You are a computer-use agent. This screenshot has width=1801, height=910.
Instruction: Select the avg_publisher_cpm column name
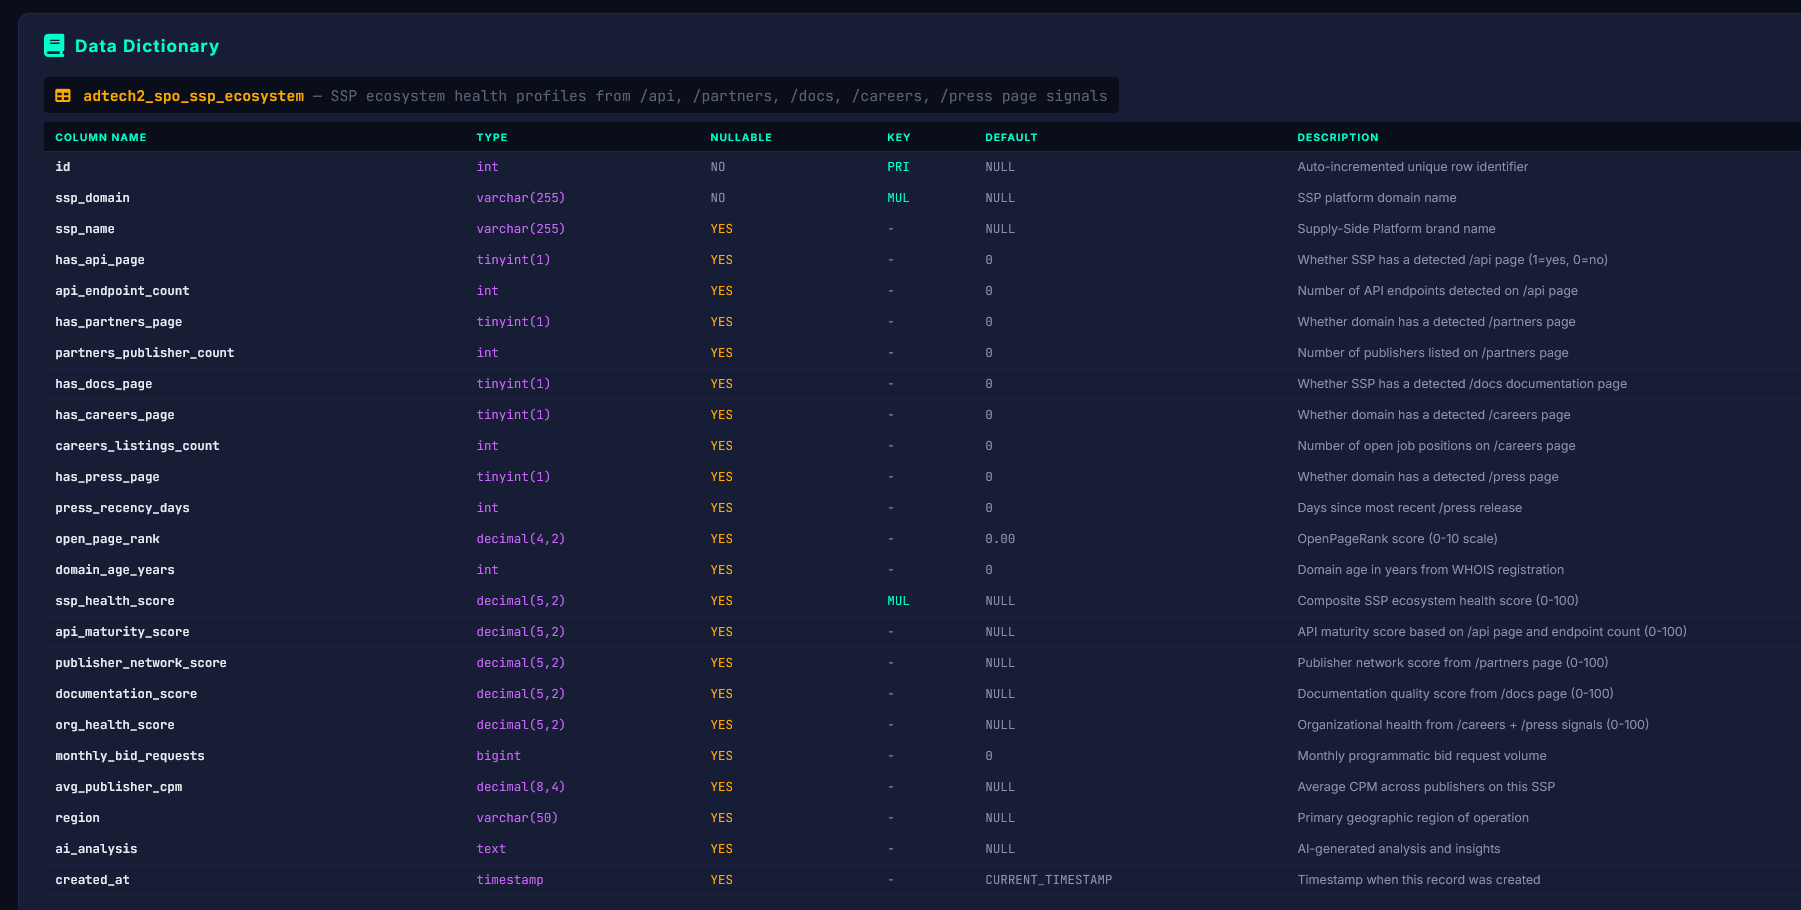pos(119,787)
